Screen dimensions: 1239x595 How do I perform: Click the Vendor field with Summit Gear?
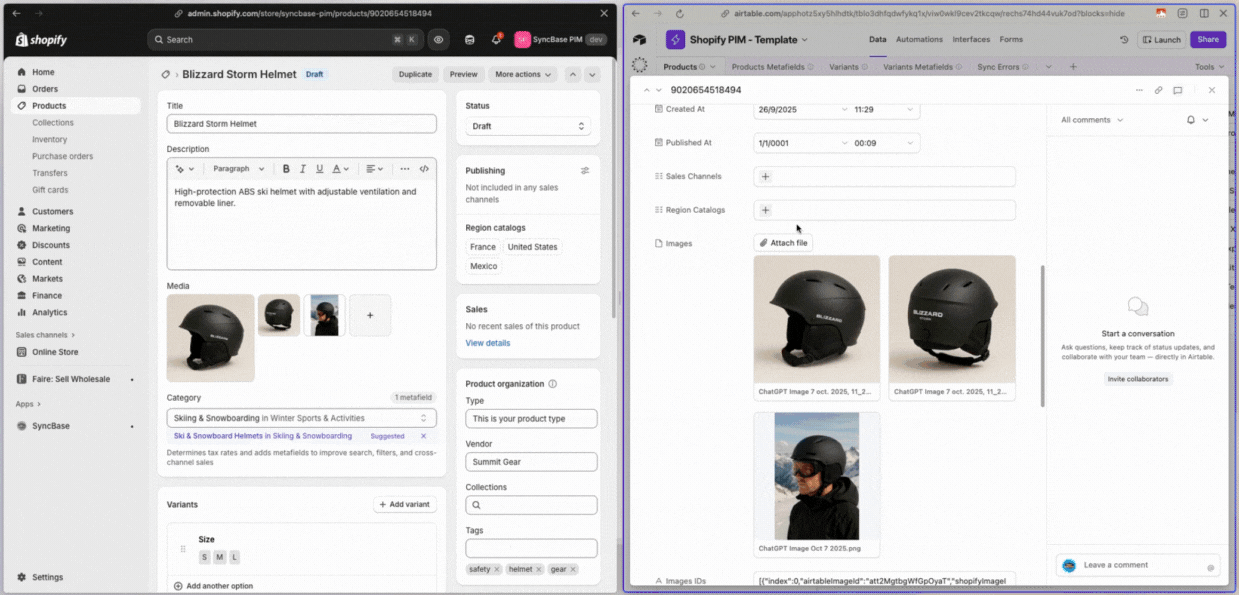pyautogui.click(x=531, y=462)
